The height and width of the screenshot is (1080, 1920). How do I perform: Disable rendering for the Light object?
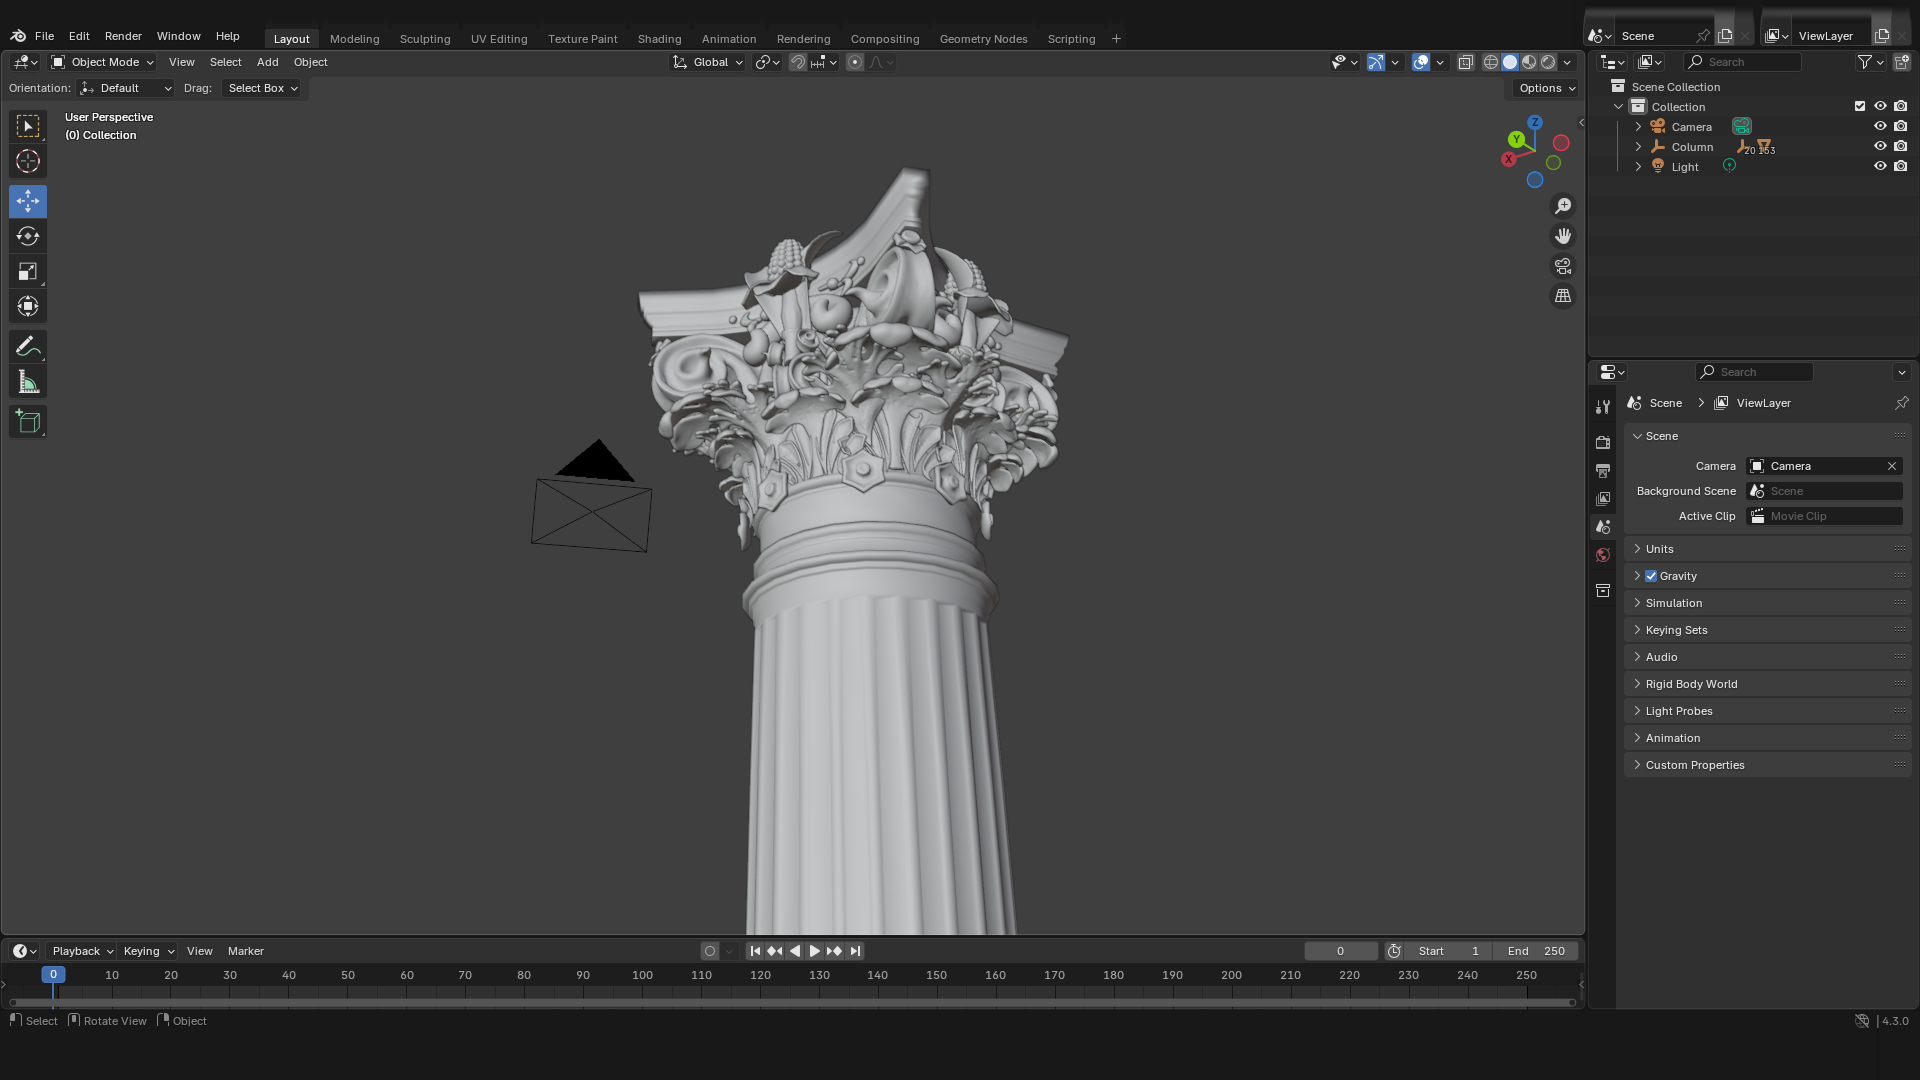[x=1901, y=166]
